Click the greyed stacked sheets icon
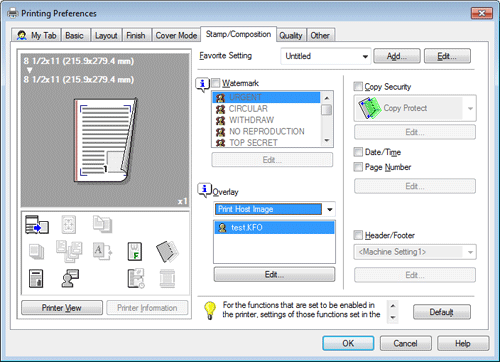 click(36, 251)
